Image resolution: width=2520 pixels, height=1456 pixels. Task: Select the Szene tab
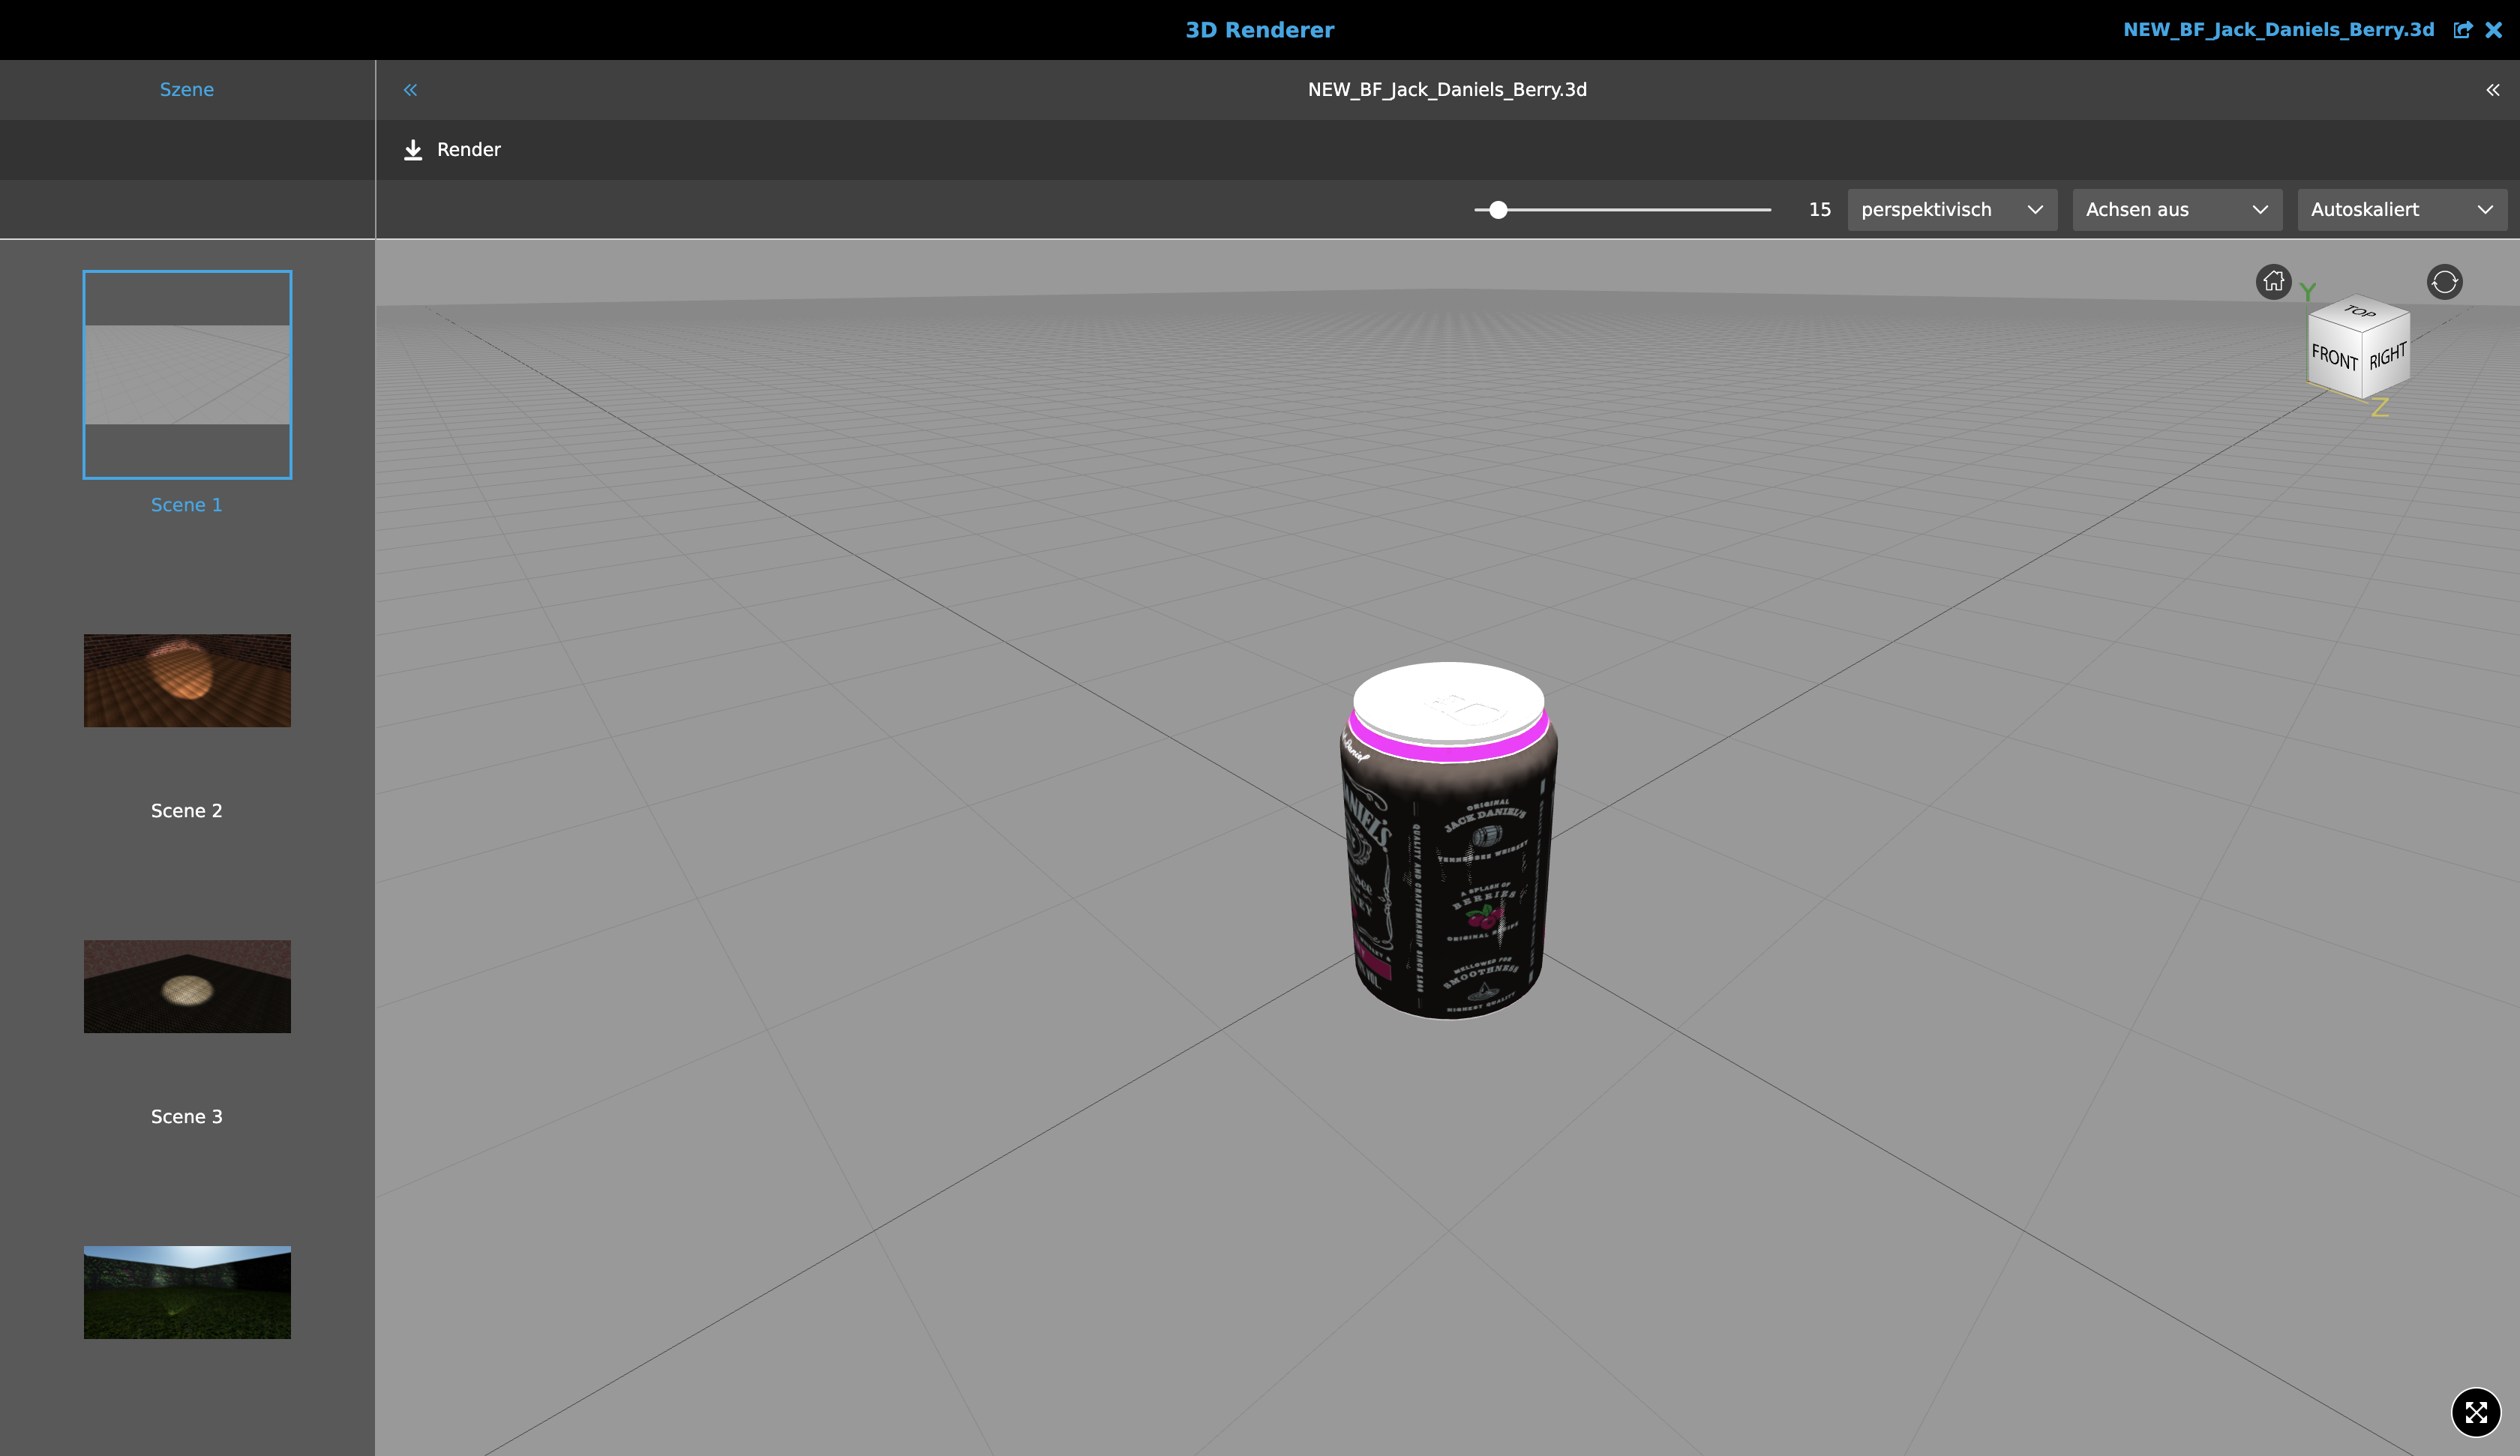pos(186,89)
